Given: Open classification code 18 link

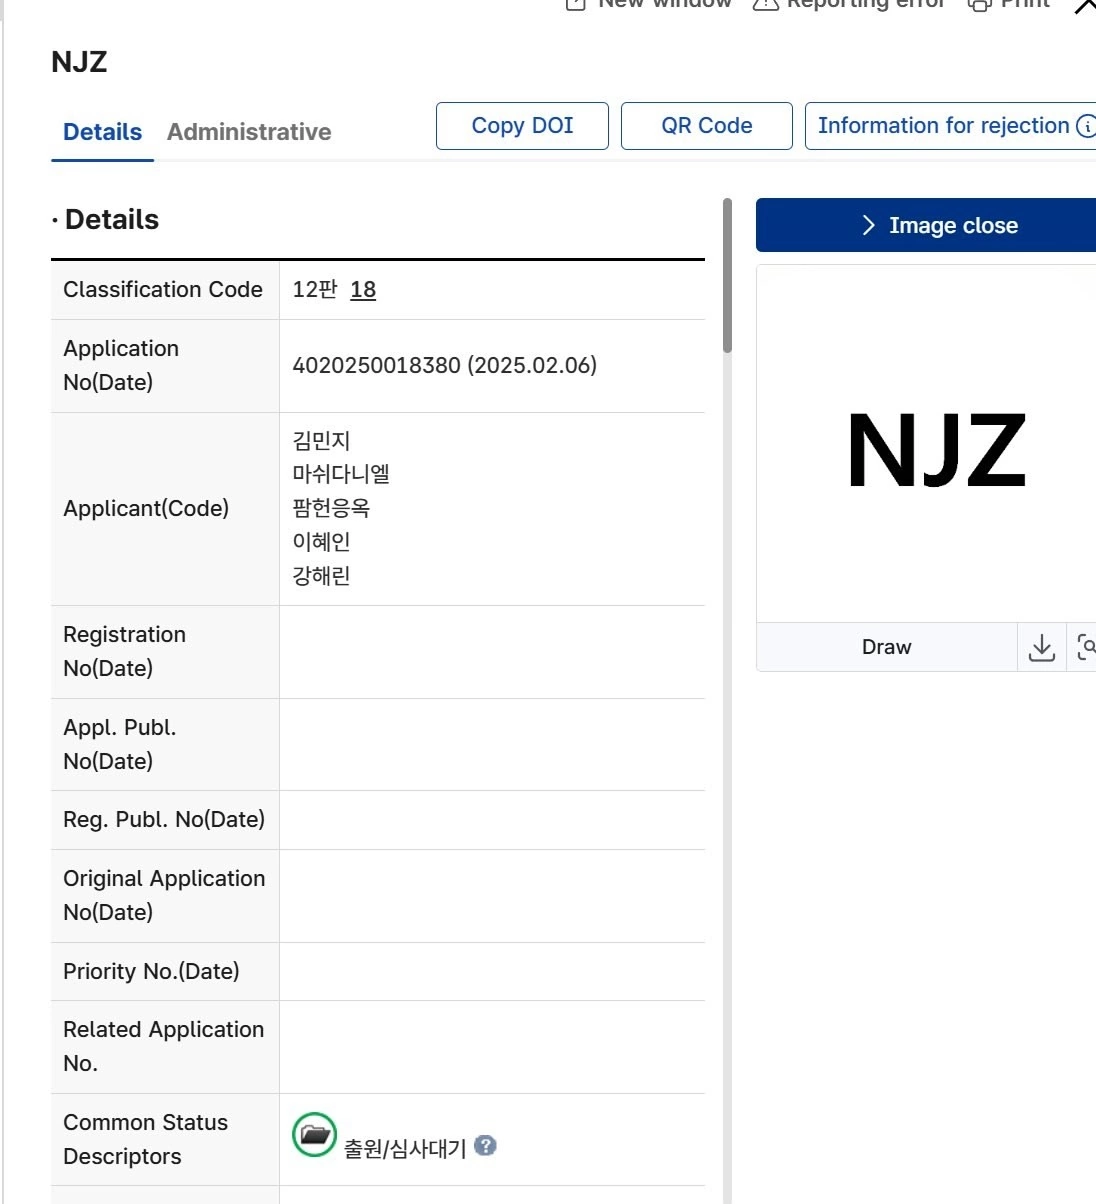Looking at the screenshot, I should pyautogui.click(x=363, y=290).
